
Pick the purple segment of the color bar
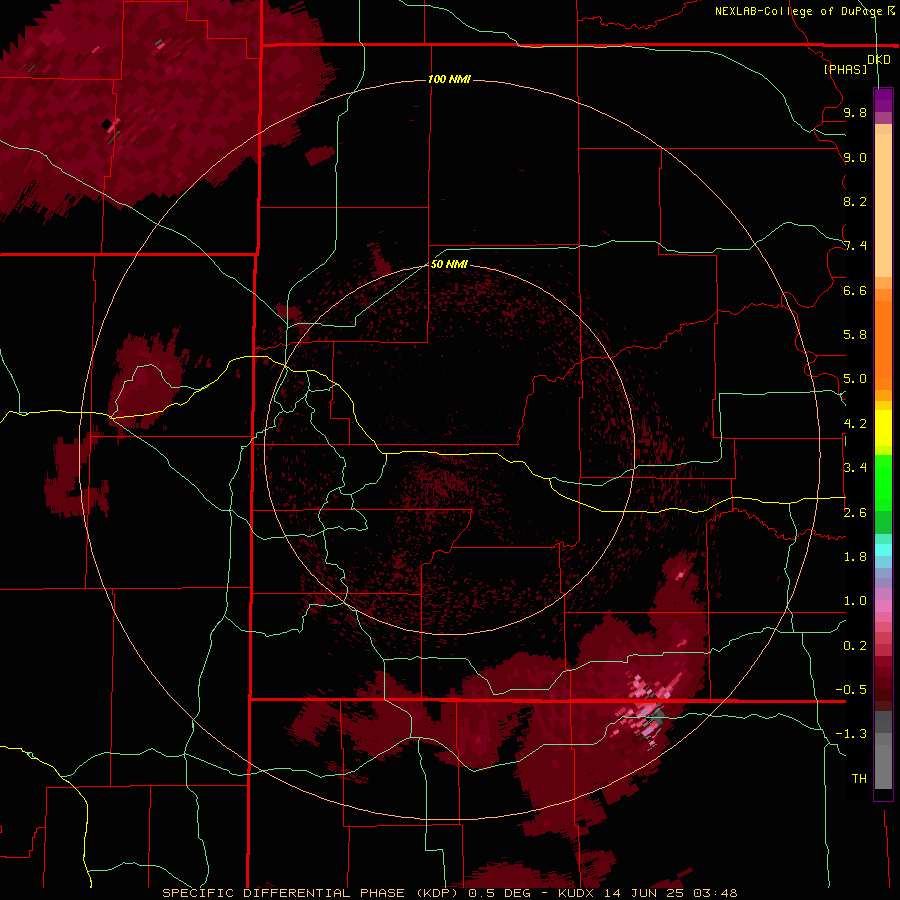click(883, 100)
